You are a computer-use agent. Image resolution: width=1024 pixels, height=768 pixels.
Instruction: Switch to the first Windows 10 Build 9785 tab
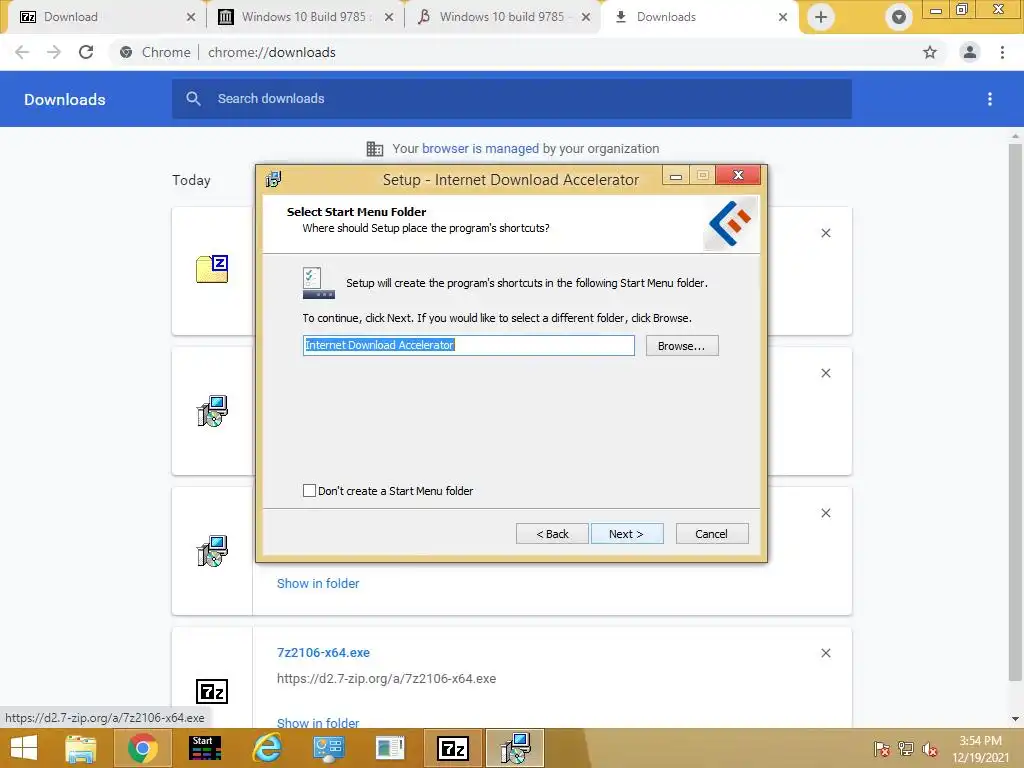click(305, 17)
